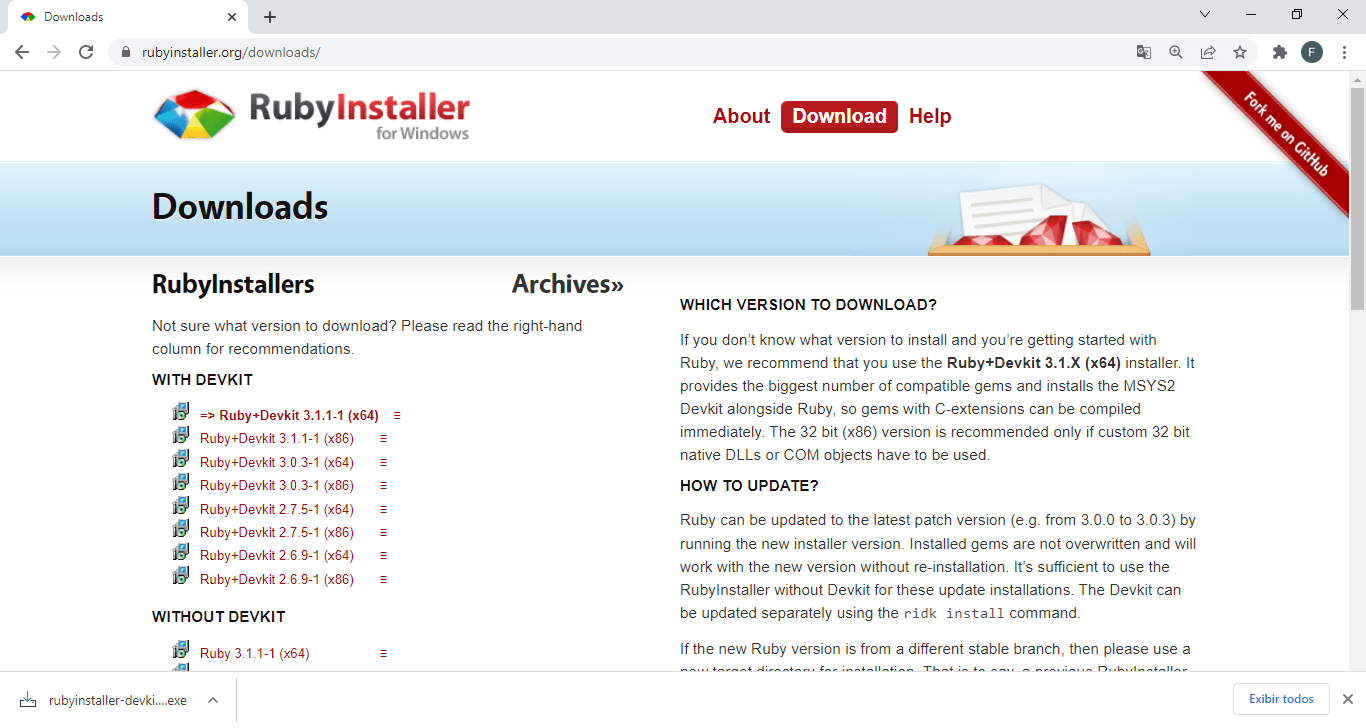This screenshot has height=728, width=1366.
Task: Download Ruby+Devkit 2.6.9-1 (x64) installer
Action: [277, 555]
